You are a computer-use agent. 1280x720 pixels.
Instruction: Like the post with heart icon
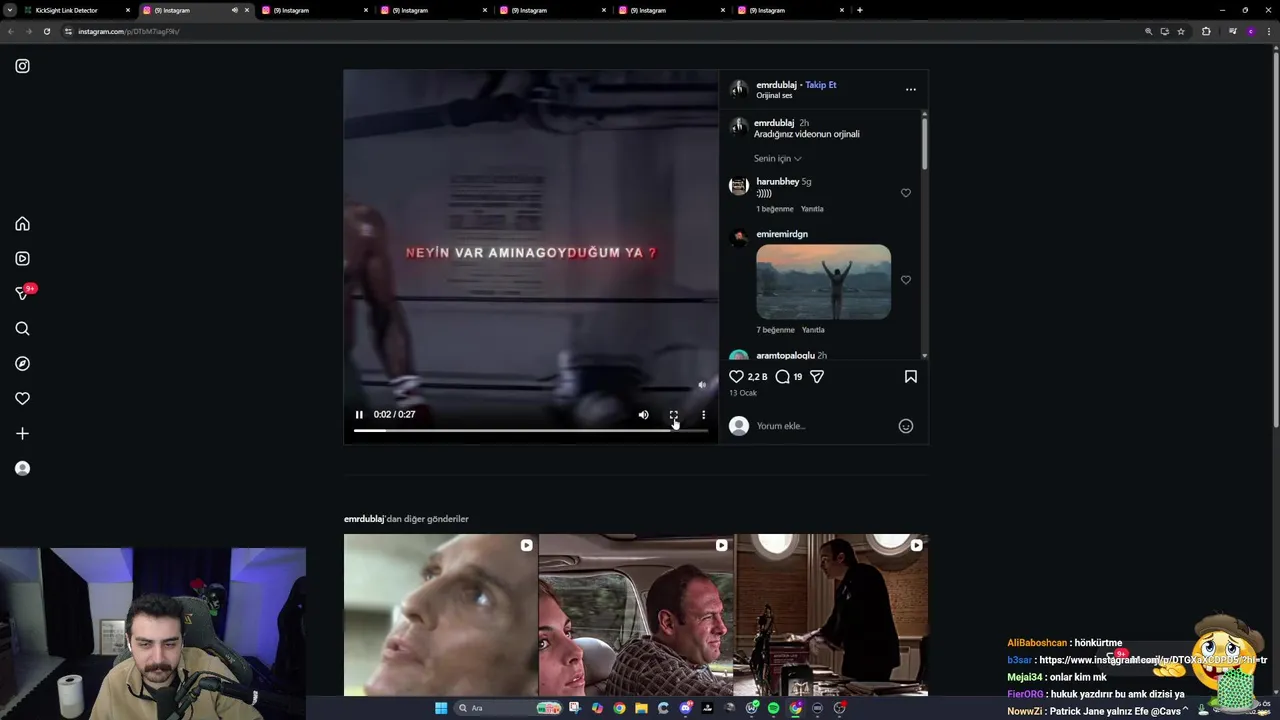coord(736,376)
